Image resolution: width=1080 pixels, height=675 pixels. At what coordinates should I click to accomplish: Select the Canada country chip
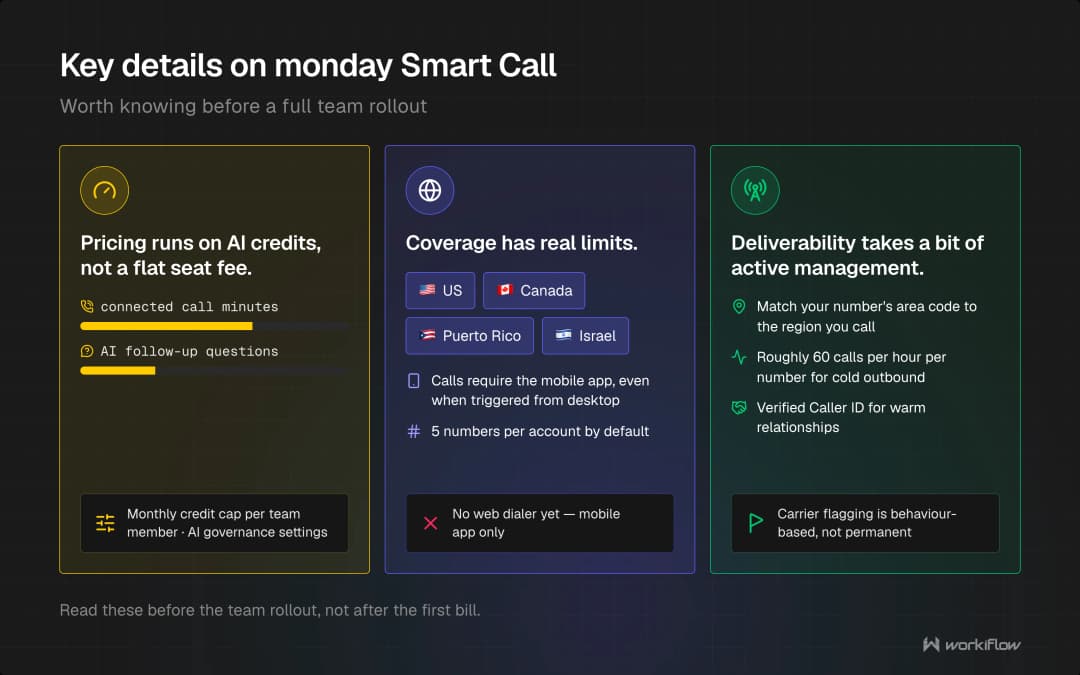[x=534, y=290]
